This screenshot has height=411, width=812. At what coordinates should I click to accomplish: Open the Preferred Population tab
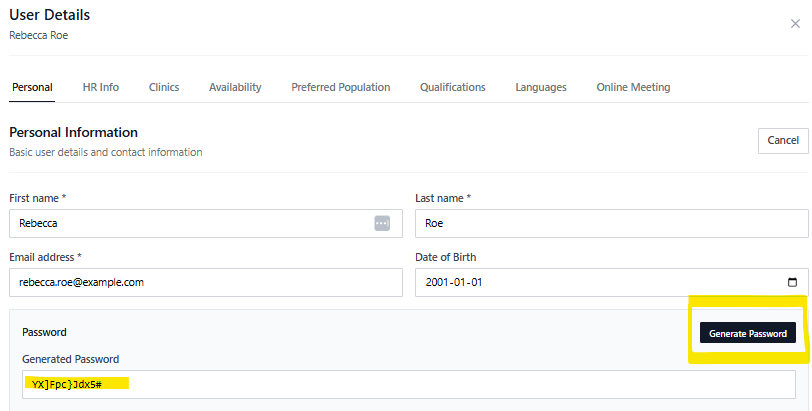pos(341,87)
